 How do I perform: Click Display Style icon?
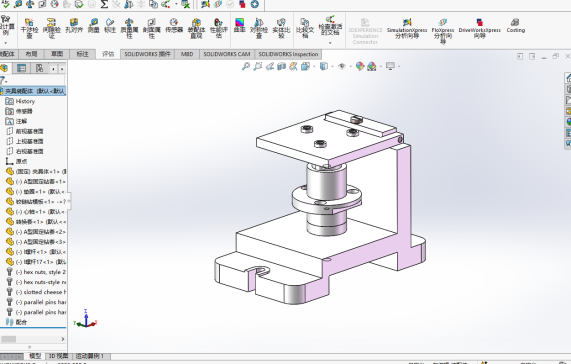click(323, 66)
